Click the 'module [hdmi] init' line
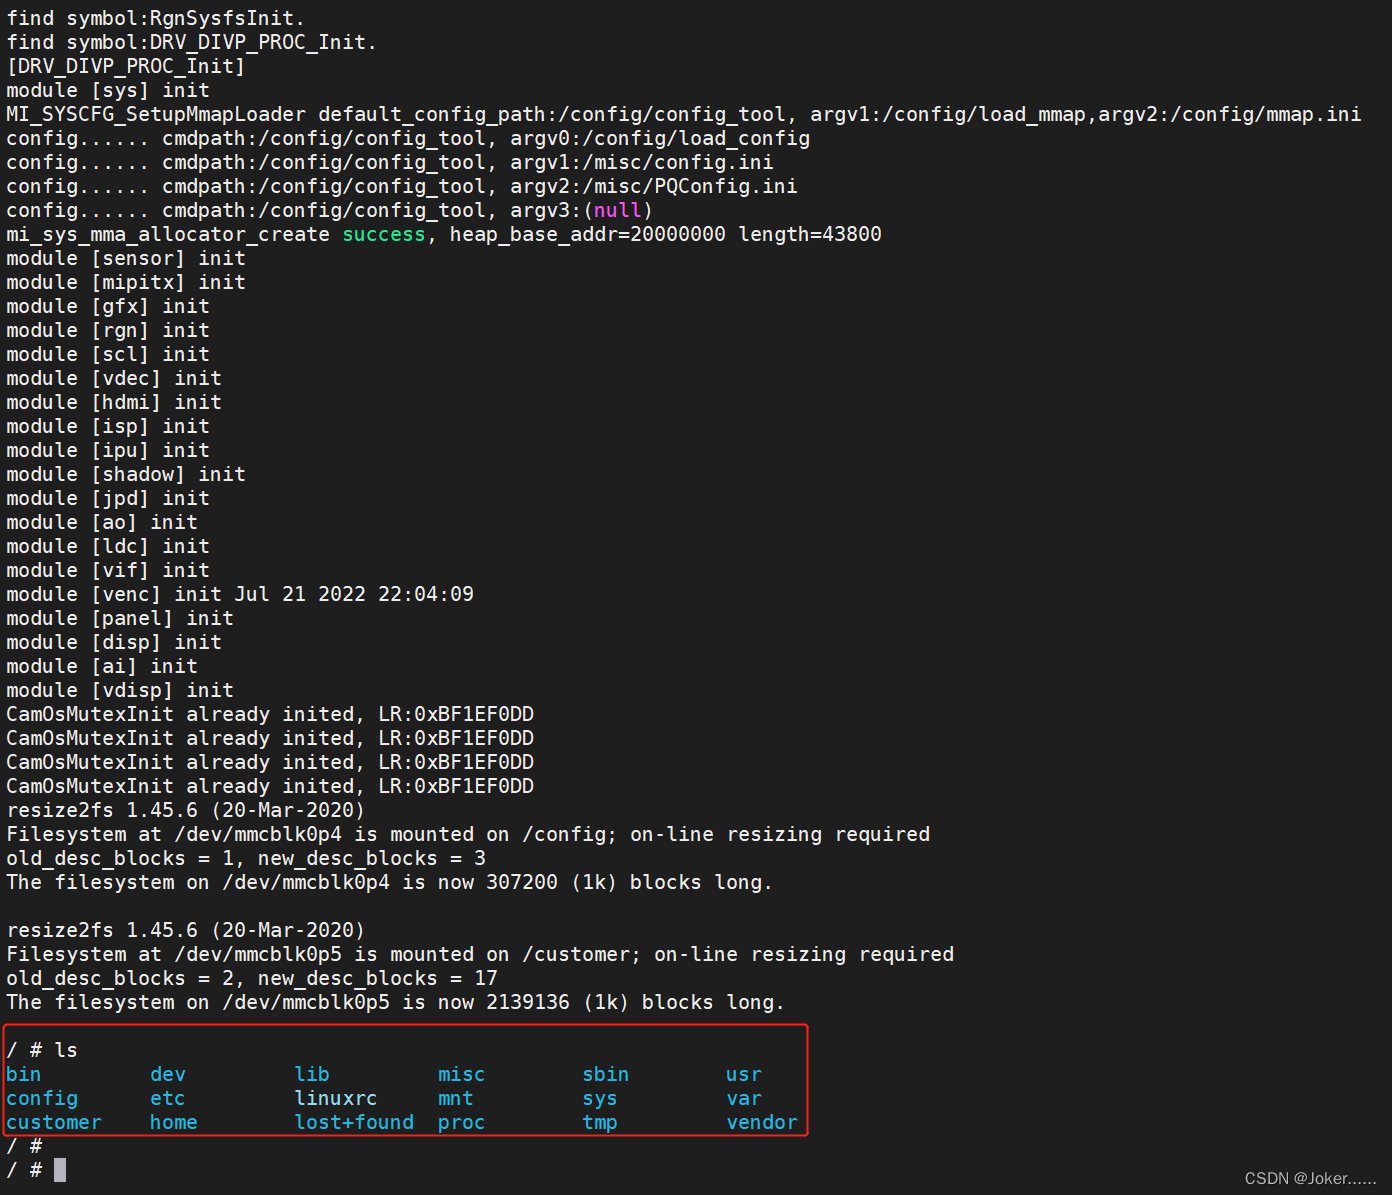Image resolution: width=1392 pixels, height=1195 pixels. [x=114, y=402]
